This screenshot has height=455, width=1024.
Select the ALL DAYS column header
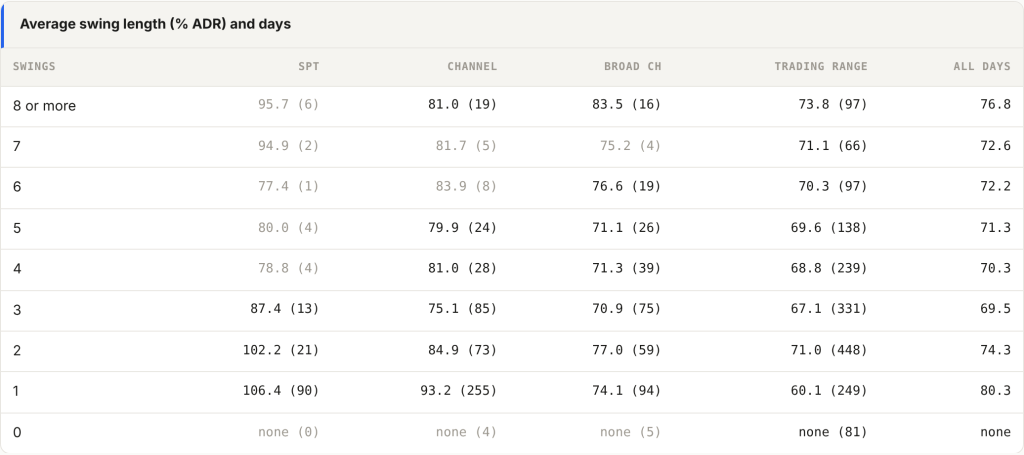982,67
